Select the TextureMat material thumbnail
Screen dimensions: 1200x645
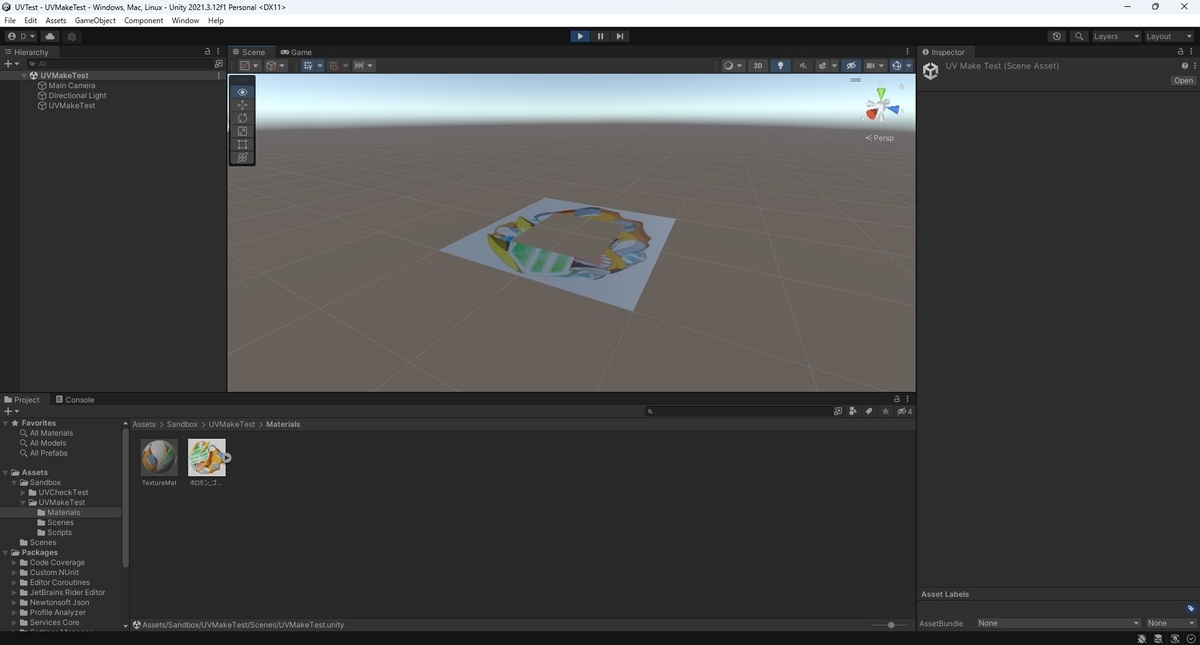point(159,457)
